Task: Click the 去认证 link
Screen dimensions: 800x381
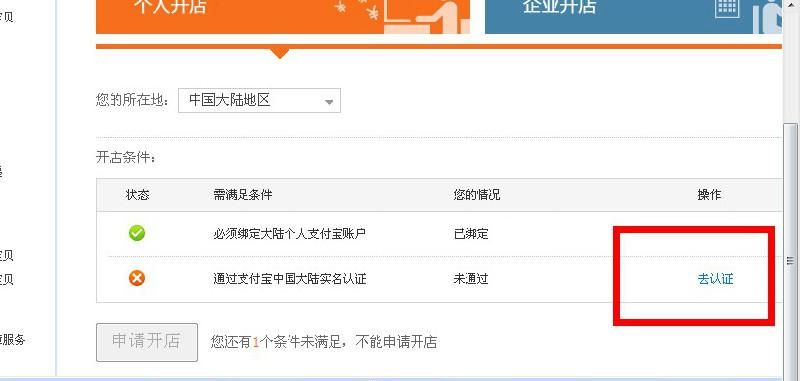Action: click(715, 279)
